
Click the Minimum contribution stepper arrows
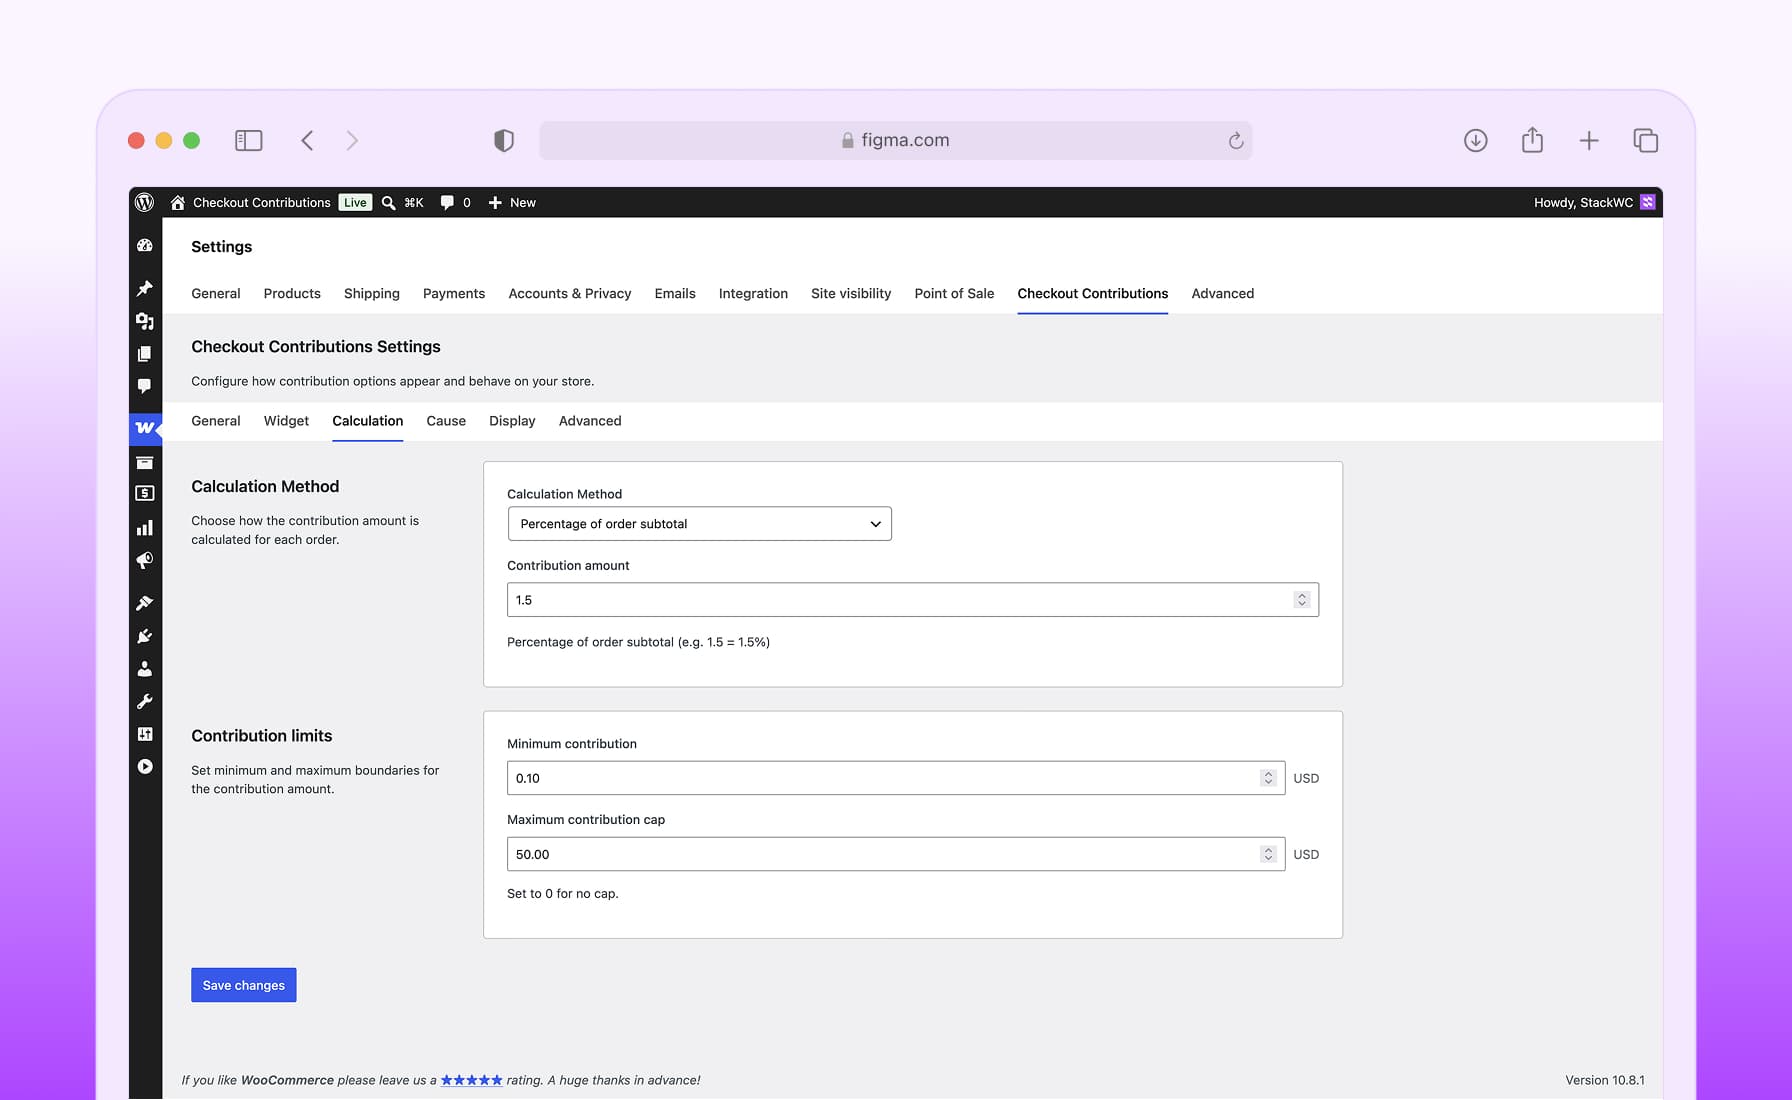pyautogui.click(x=1268, y=778)
